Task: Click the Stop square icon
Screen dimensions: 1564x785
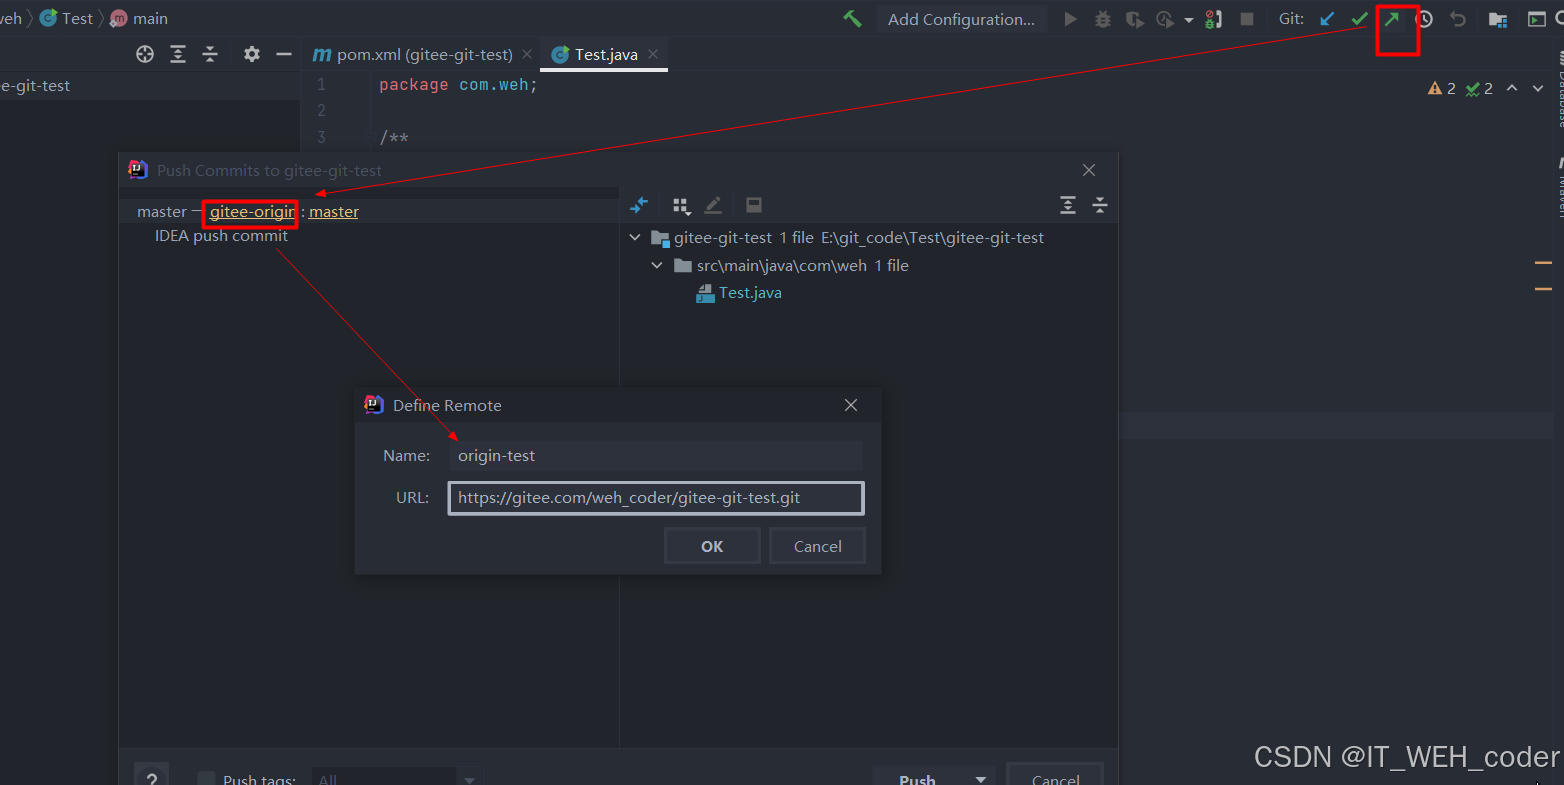Action: pyautogui.click(x=1247, y=19)
